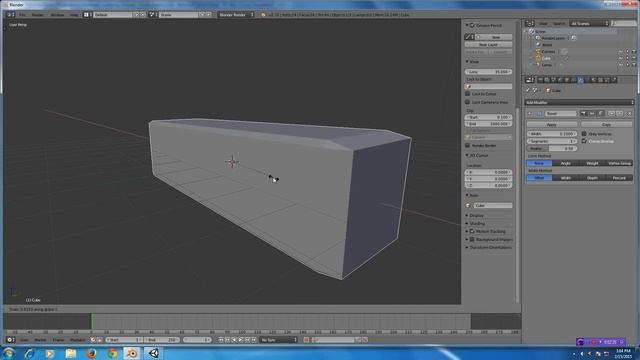Click the New Layer button
Image resolution: width=640 pixels, height=360 pixels.
[489, 44]
